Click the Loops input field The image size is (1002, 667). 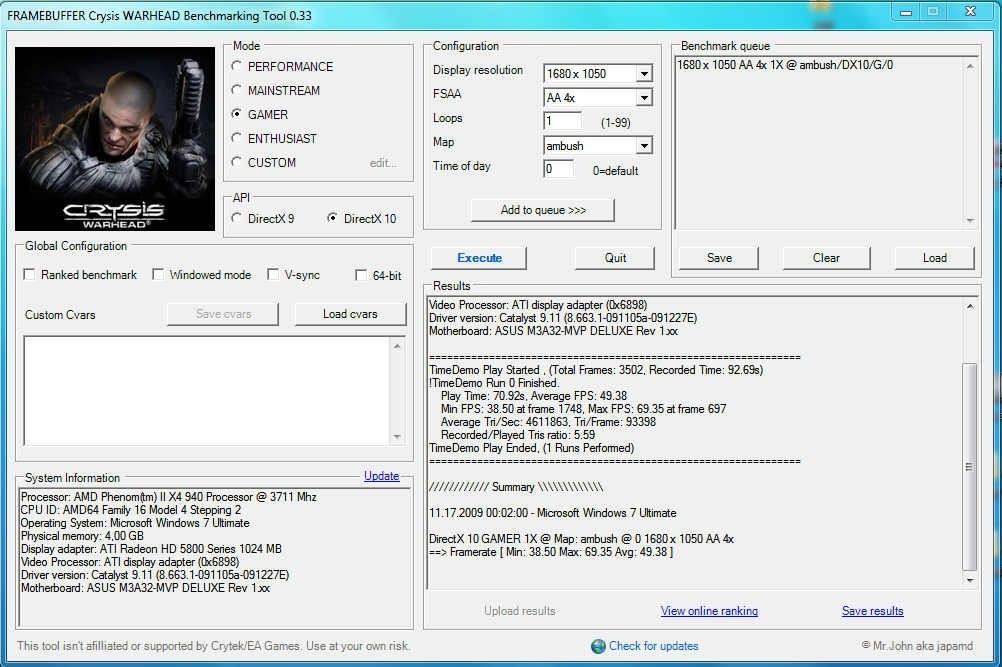point(562,121)
